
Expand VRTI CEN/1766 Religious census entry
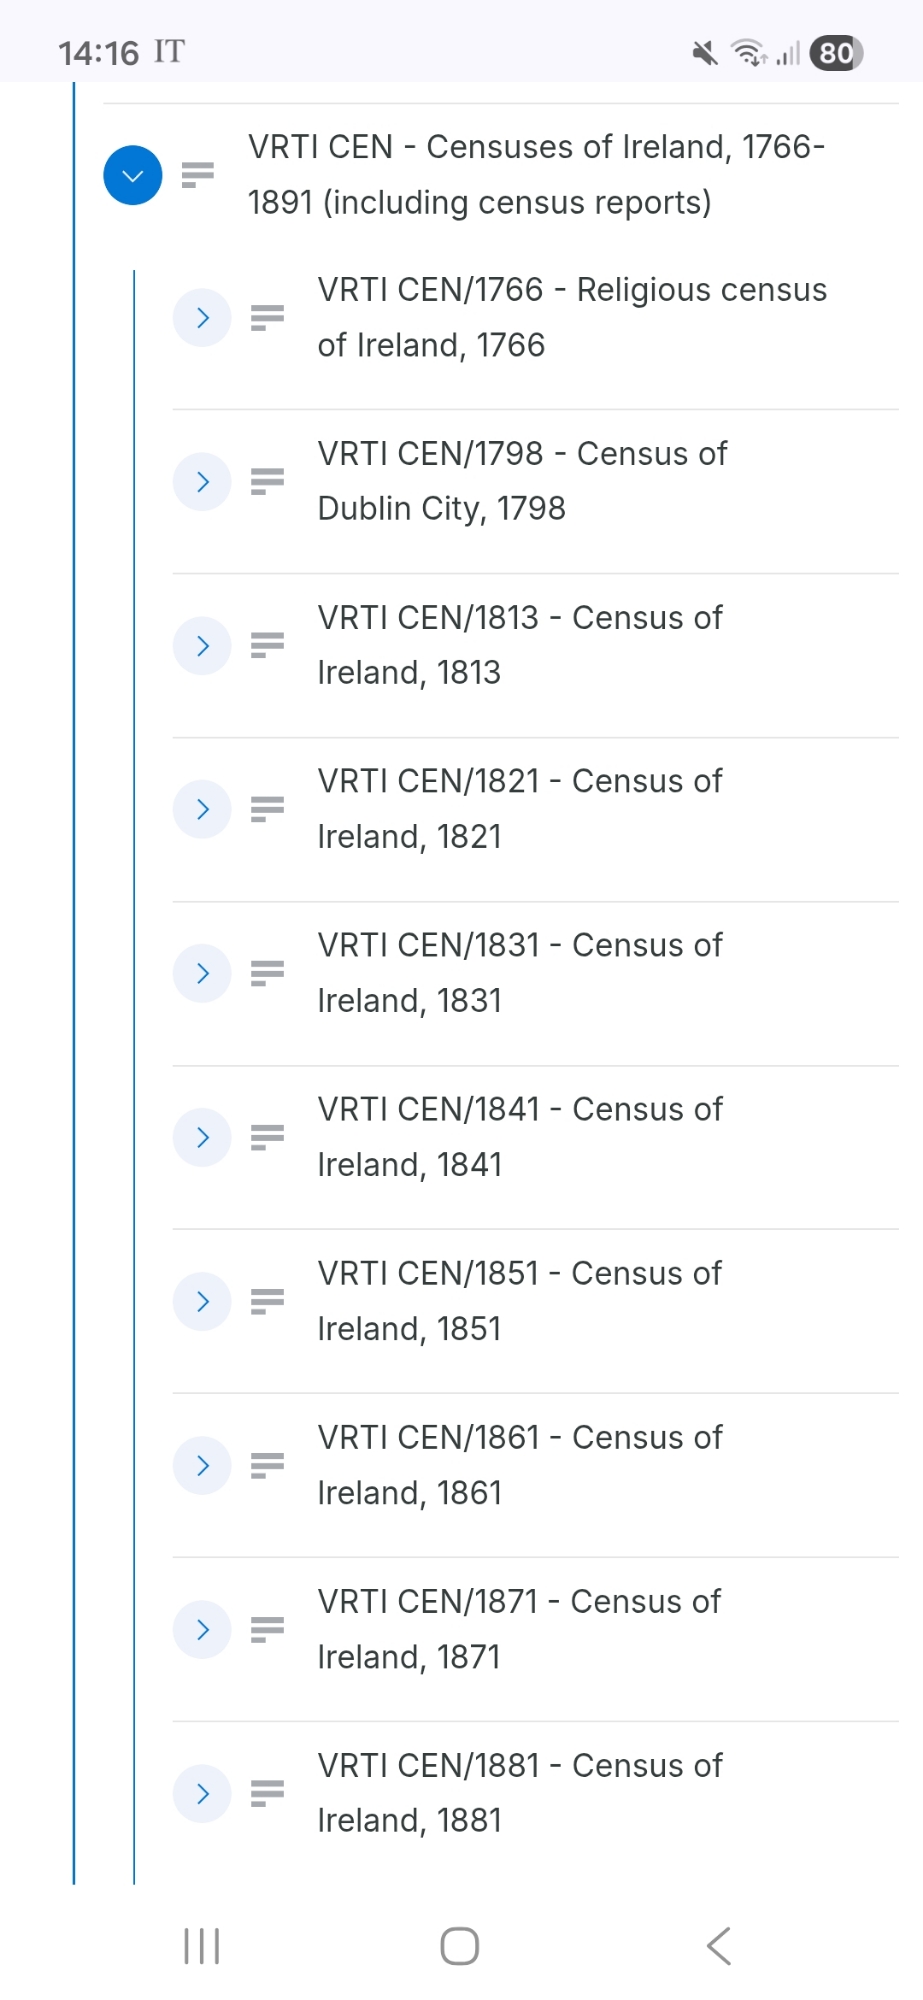pyautogui.click(x=202, y=318)
